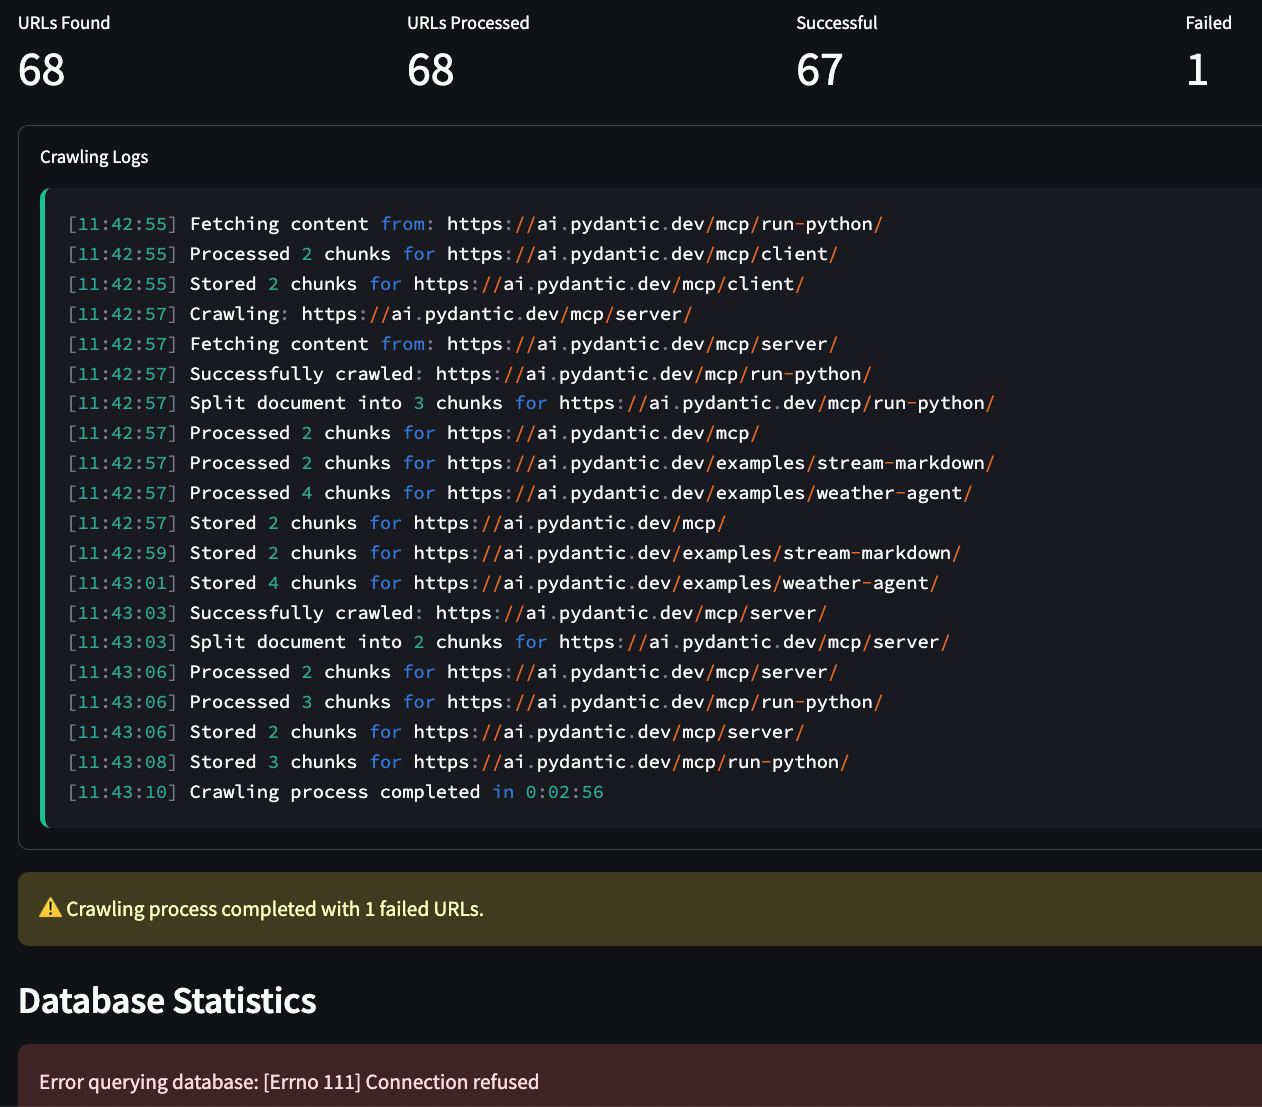Click the 'Failed' metric label
Screen dimensions: 1262x1107
tap(1208, 23)
